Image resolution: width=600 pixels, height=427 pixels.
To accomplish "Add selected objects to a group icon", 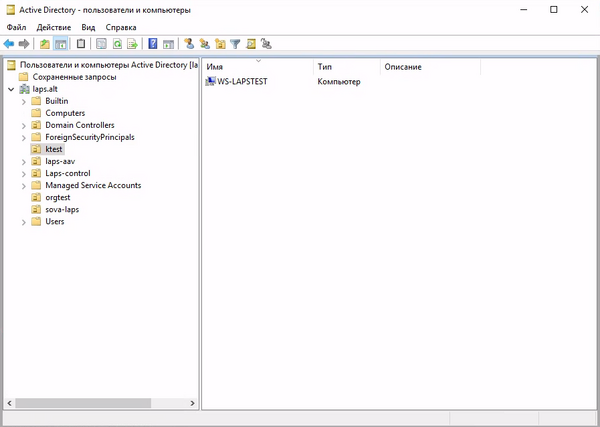I will pyautogui.click(x=266, y=44).
